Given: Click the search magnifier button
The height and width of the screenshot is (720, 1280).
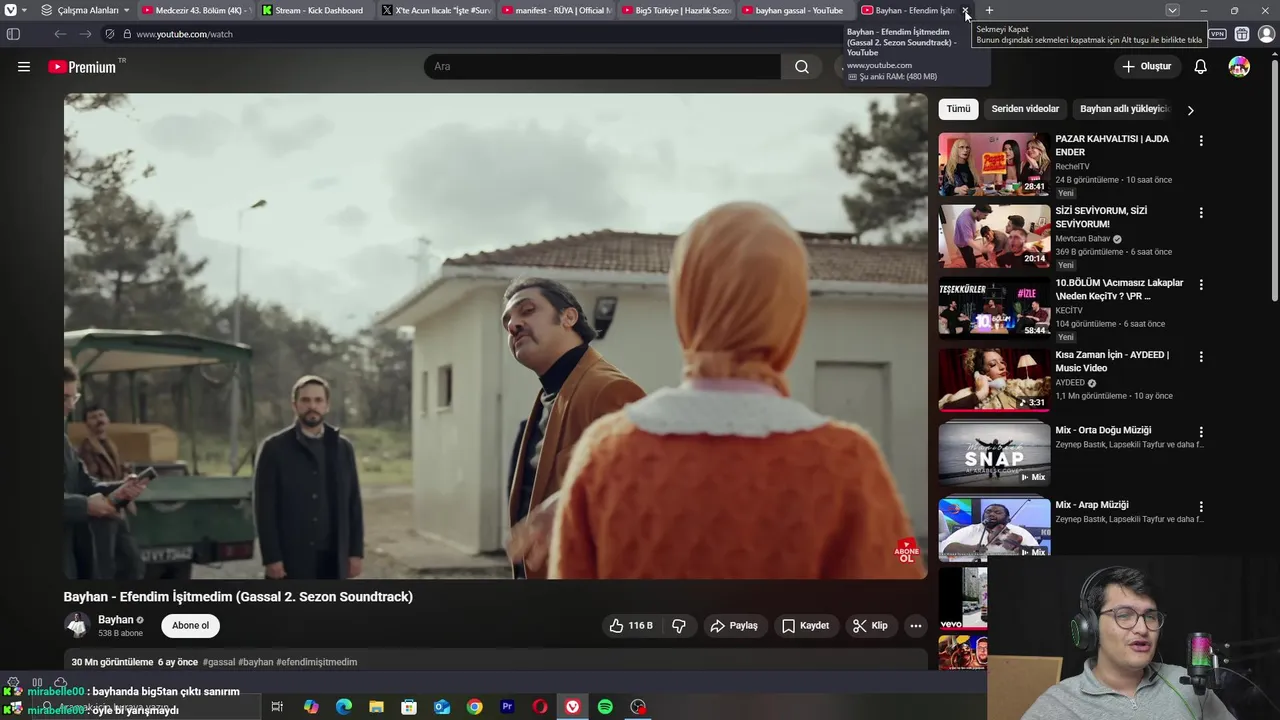Looking at the screenshot, I should [x=802, y=67].
